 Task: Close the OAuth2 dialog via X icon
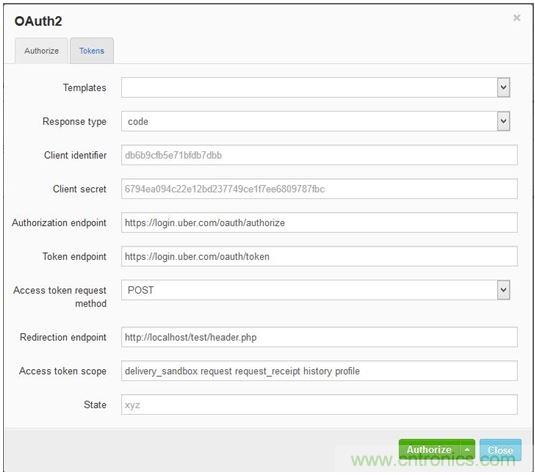point(517,18)
